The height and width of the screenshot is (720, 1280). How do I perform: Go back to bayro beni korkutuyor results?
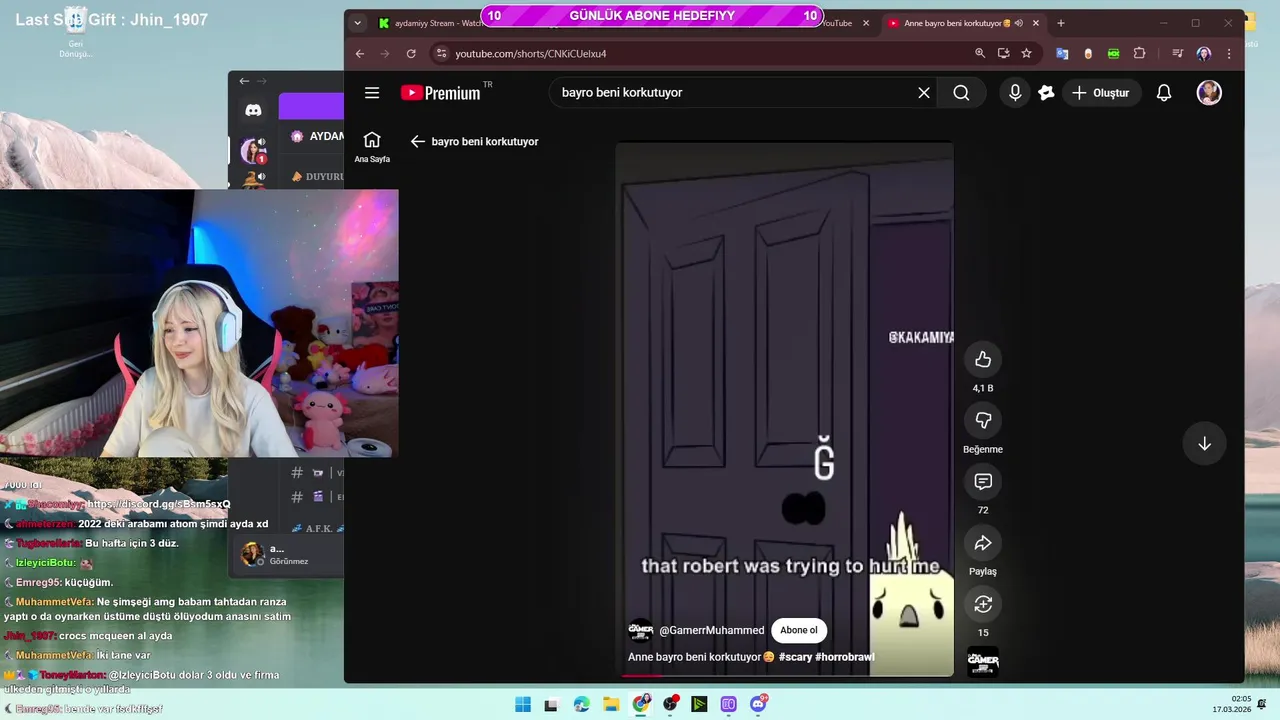[418, 142]
